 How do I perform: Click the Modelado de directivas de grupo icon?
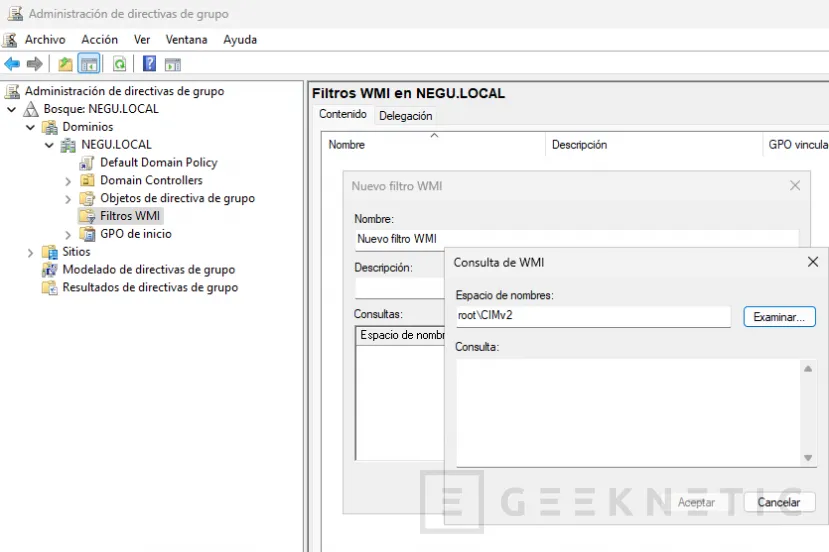(50, 270)
